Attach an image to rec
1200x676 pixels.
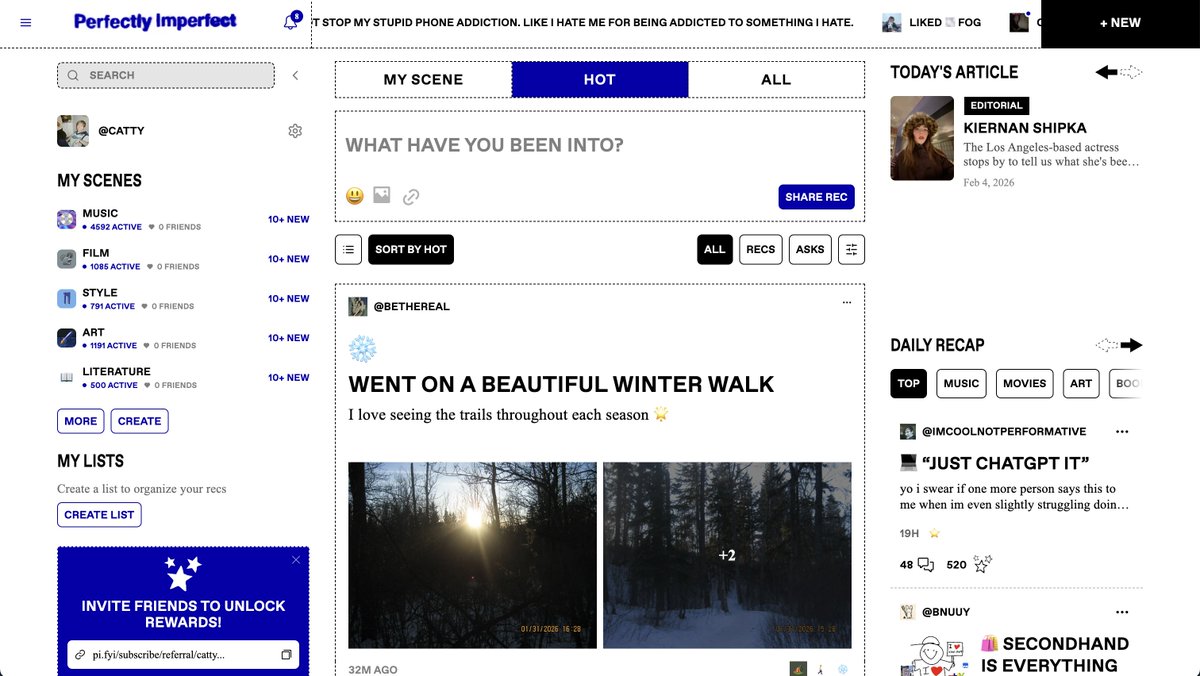[x=382, y=195]
